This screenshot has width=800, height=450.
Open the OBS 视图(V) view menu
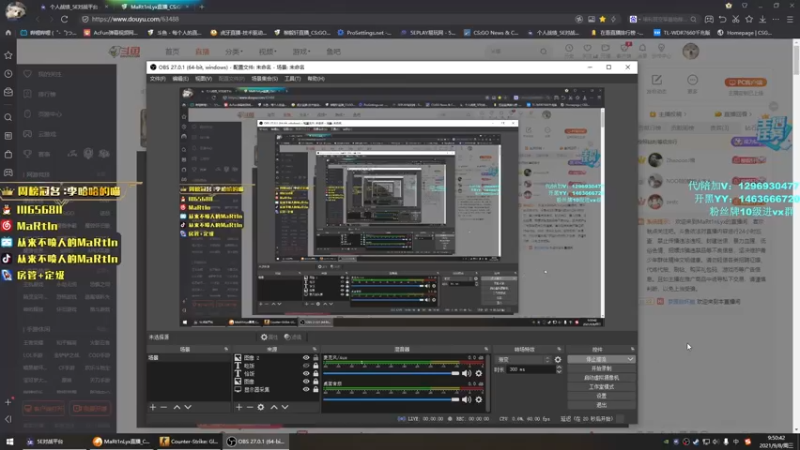[204, 79]
